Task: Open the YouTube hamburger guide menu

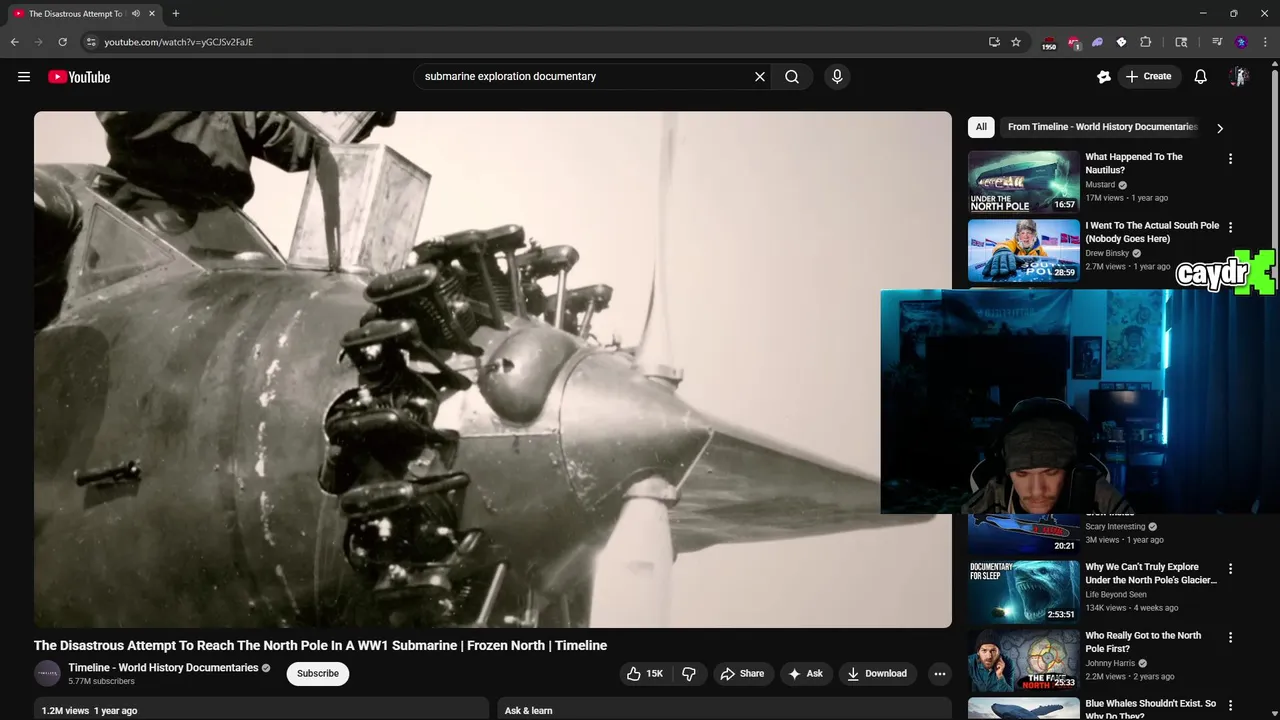Action: coord(24,77)
